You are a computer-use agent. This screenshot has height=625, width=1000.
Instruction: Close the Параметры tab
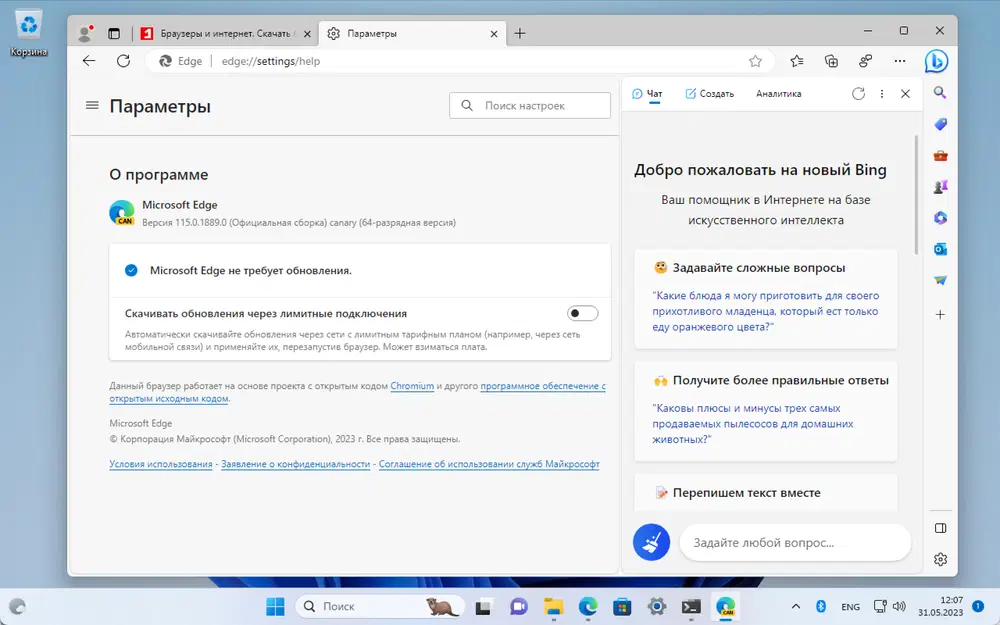point(494,34)
